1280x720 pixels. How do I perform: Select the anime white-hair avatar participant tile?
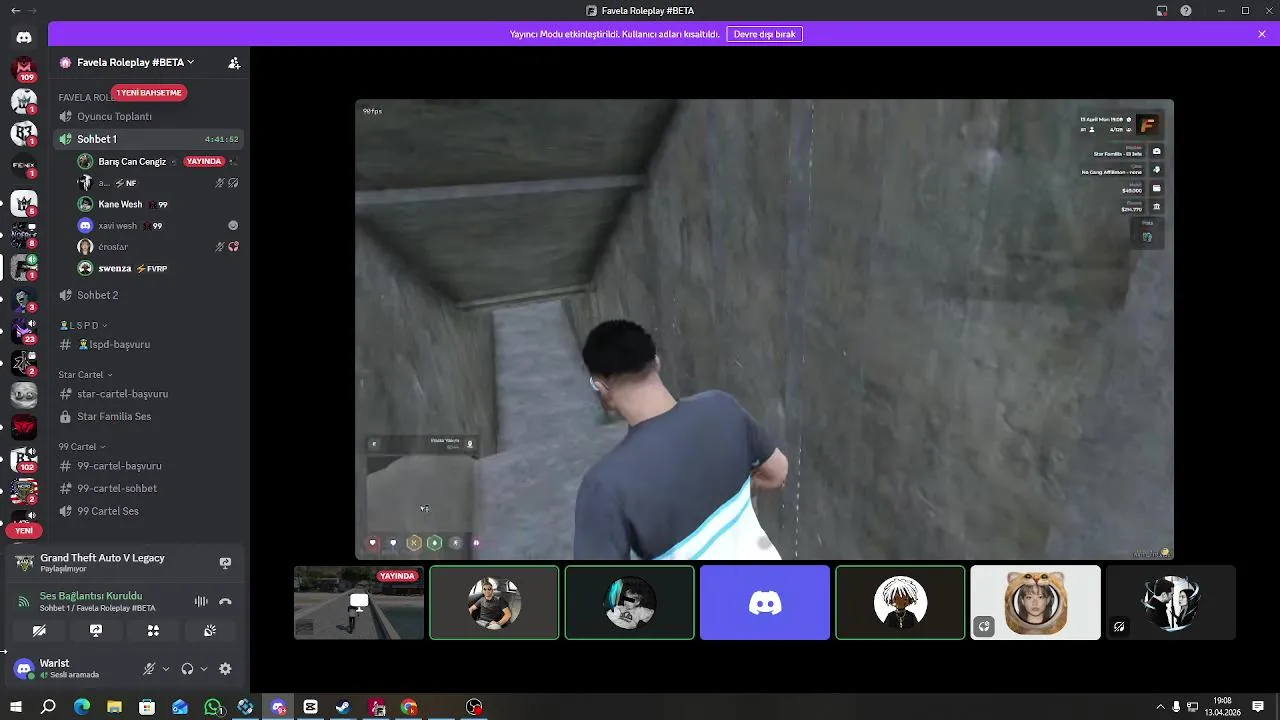[x=900, y=602]
